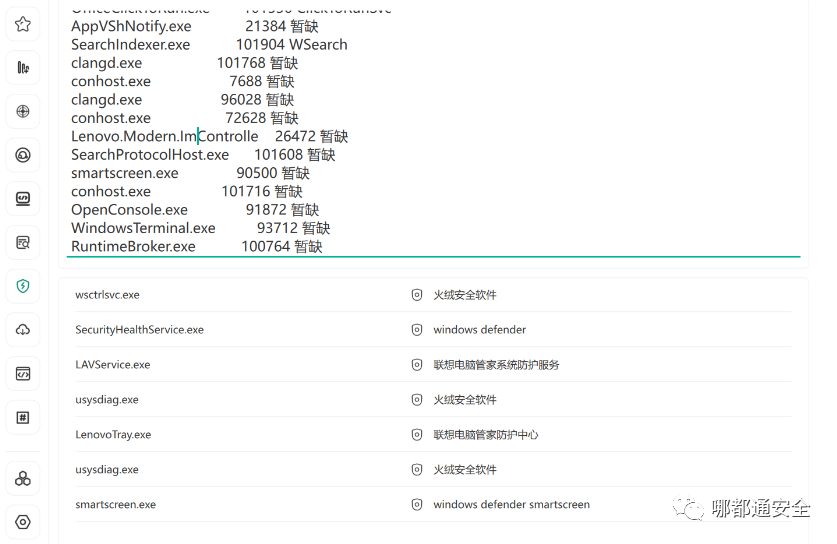Click the WSearch service name

319,45
